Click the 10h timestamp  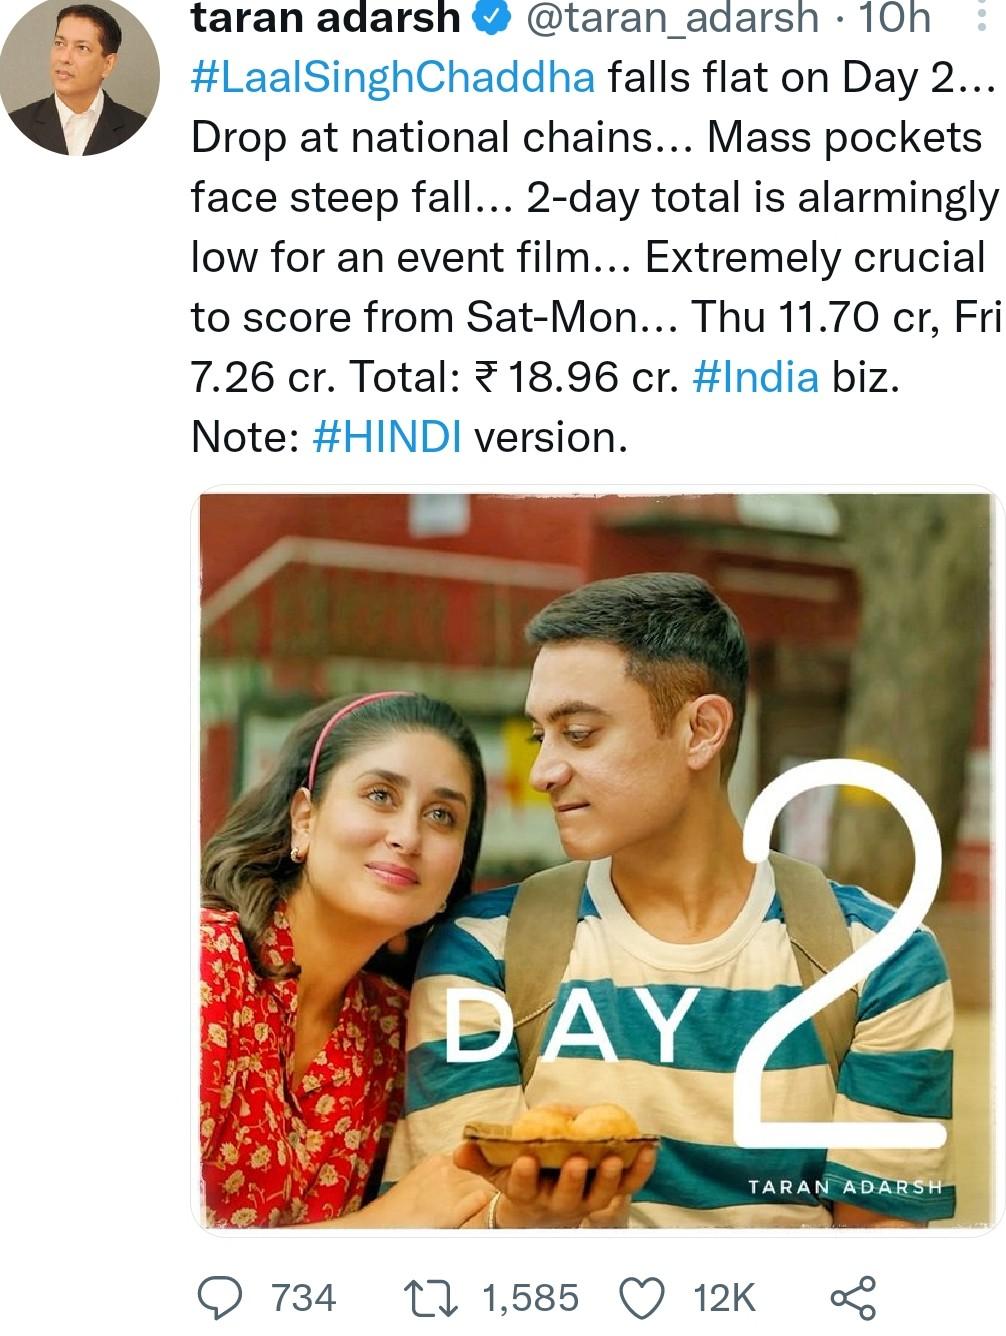click(x=895, y=17)
